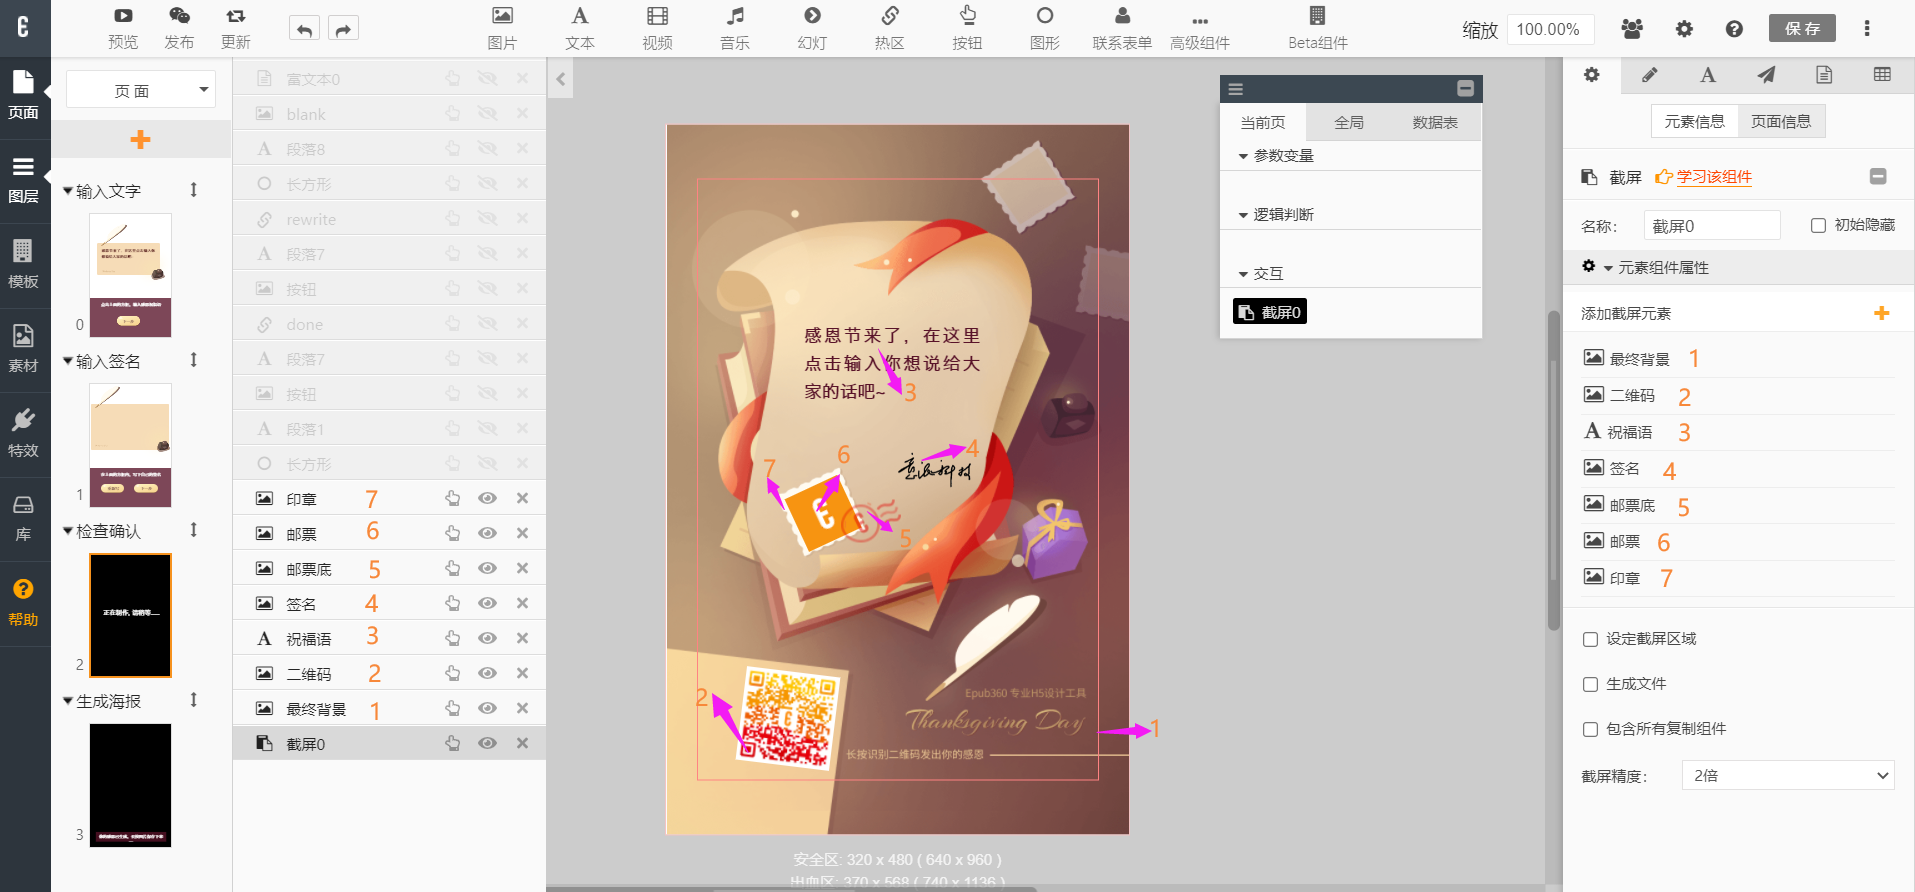This screenshot has height=892, width=1915.
Task: Hide the 印章 layer with eye icon
Action: pyautogui.click(x=487, y=498)
